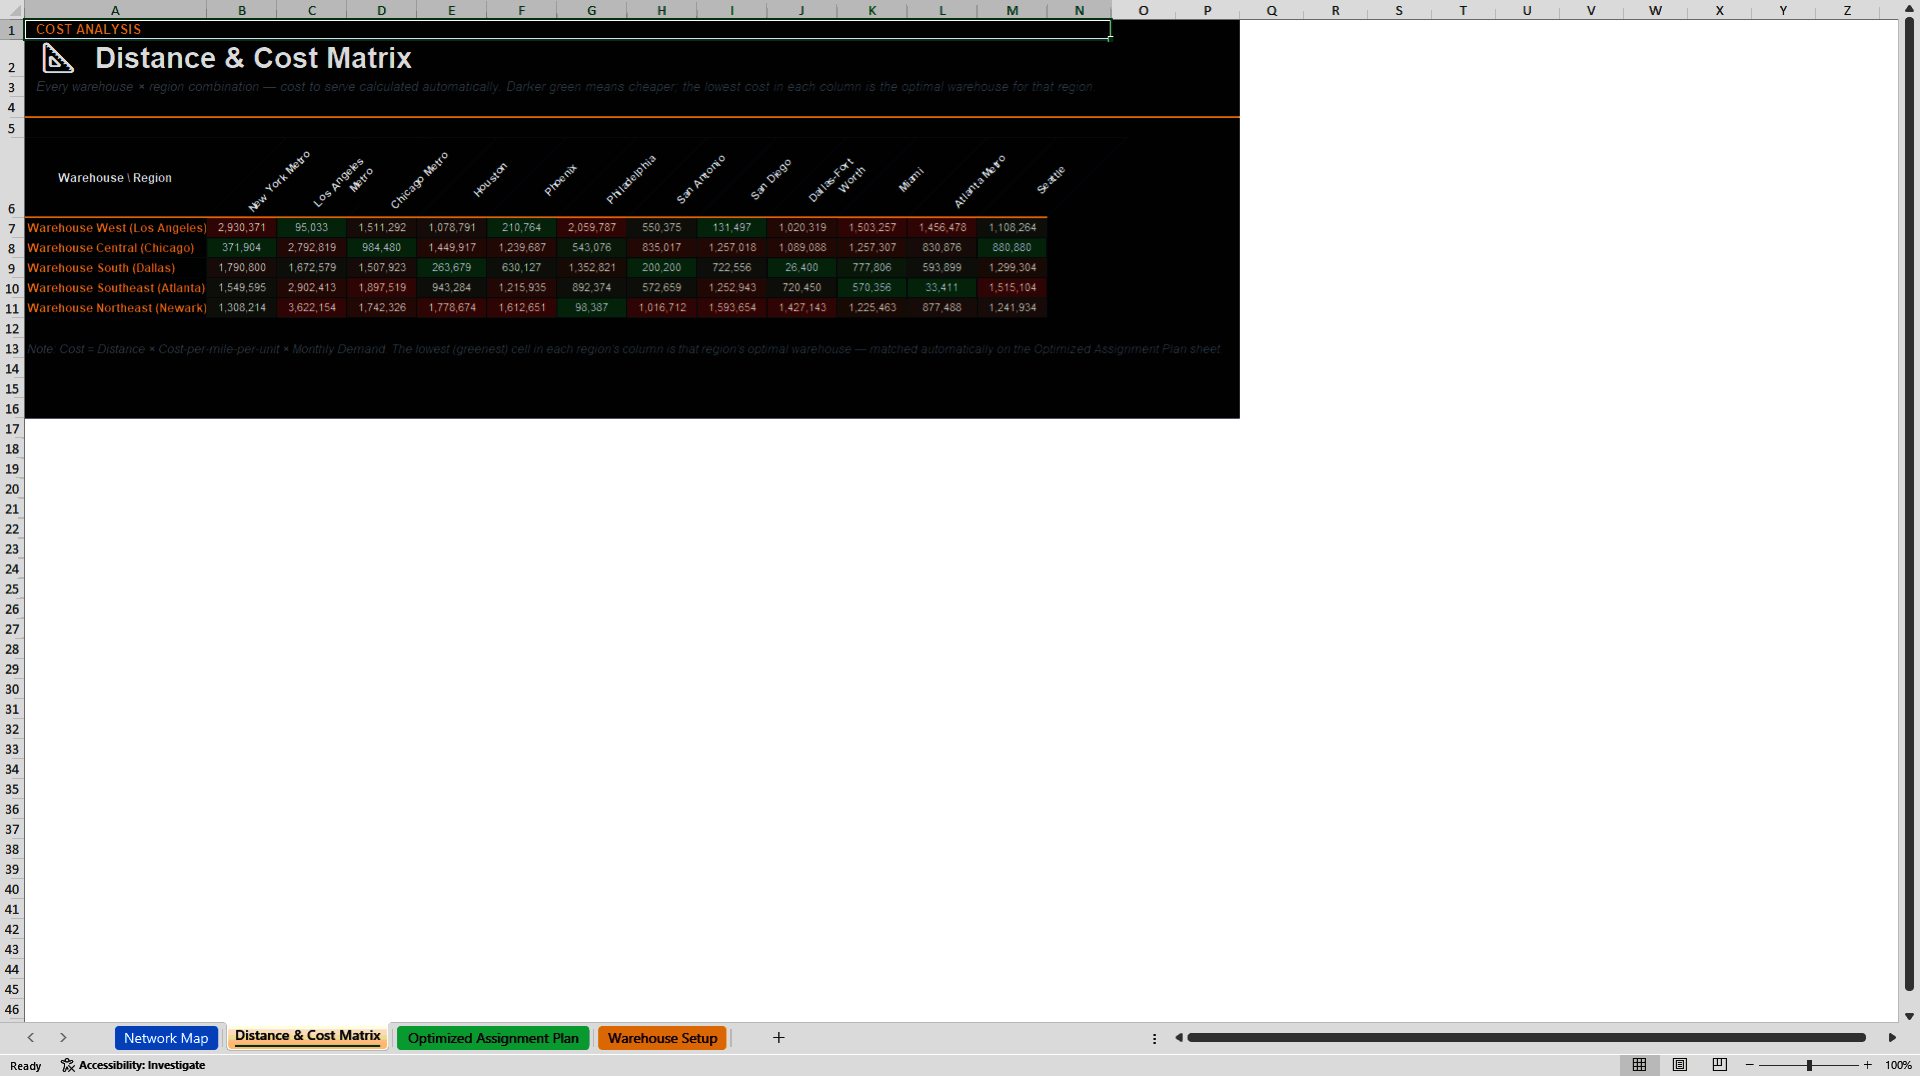The width and height of the screenshot is (1920, 1076).
Task: Select Warehouse Northeast (Newark) row label
Action: [116, 308]
